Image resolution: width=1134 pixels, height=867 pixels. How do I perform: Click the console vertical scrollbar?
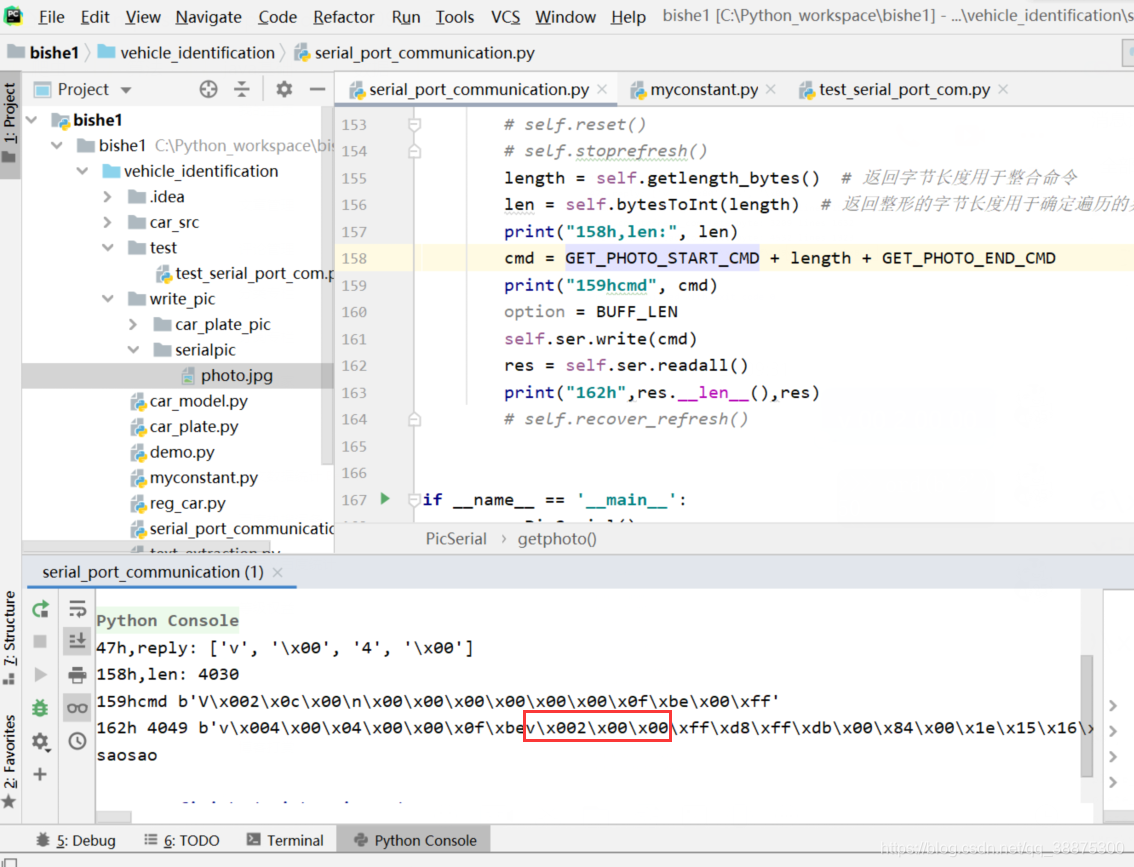1086,716
